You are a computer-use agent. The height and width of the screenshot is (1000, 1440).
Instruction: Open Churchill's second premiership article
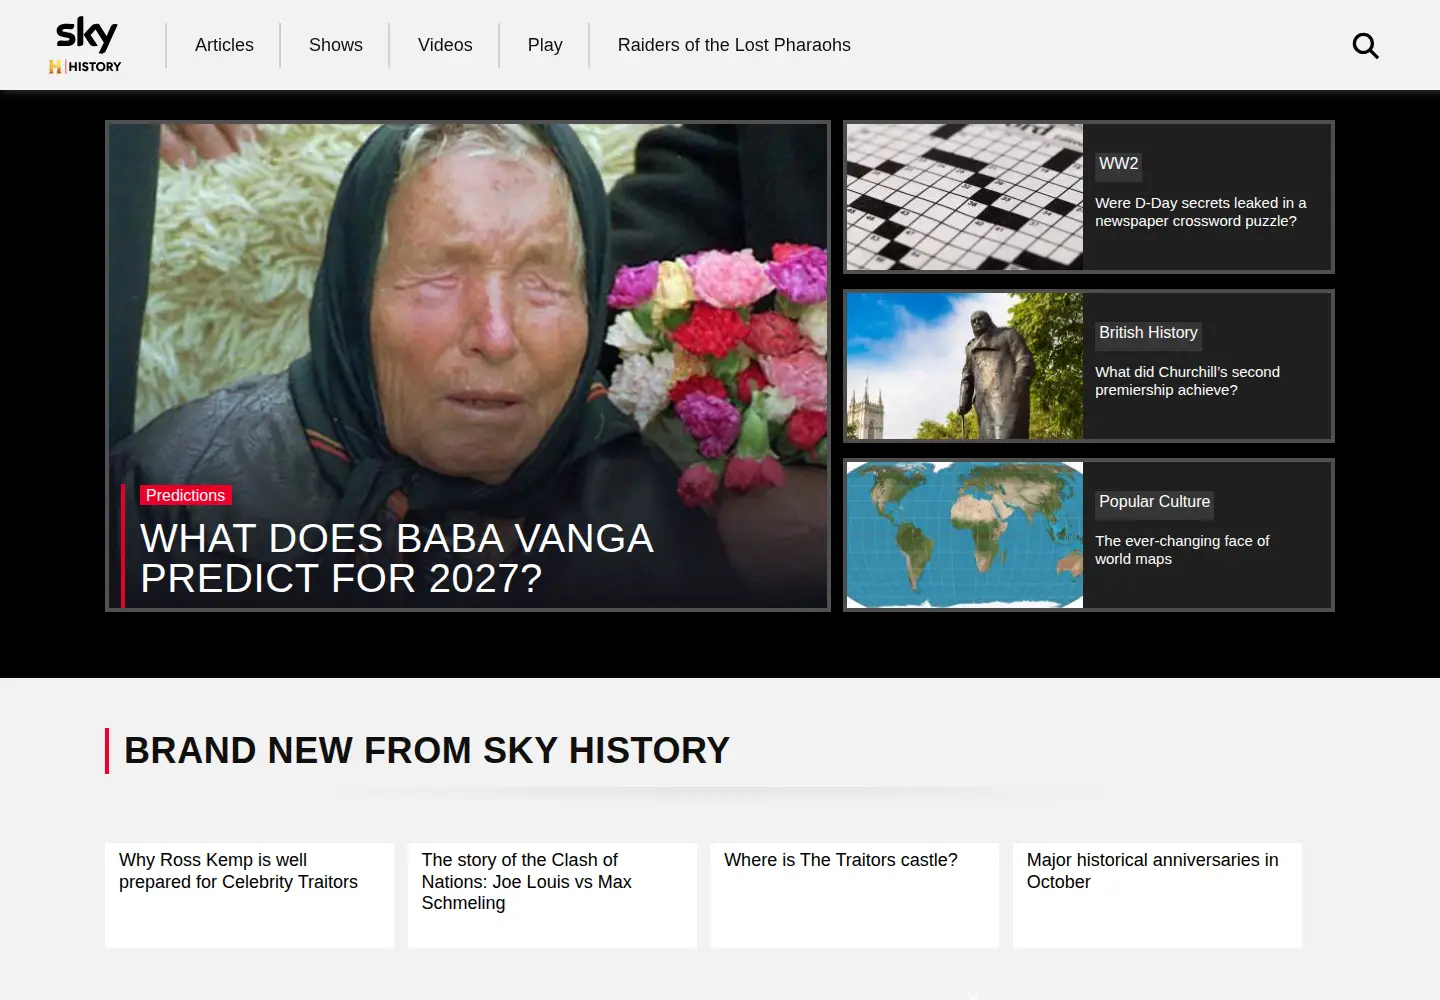[x=1187, y=381]
